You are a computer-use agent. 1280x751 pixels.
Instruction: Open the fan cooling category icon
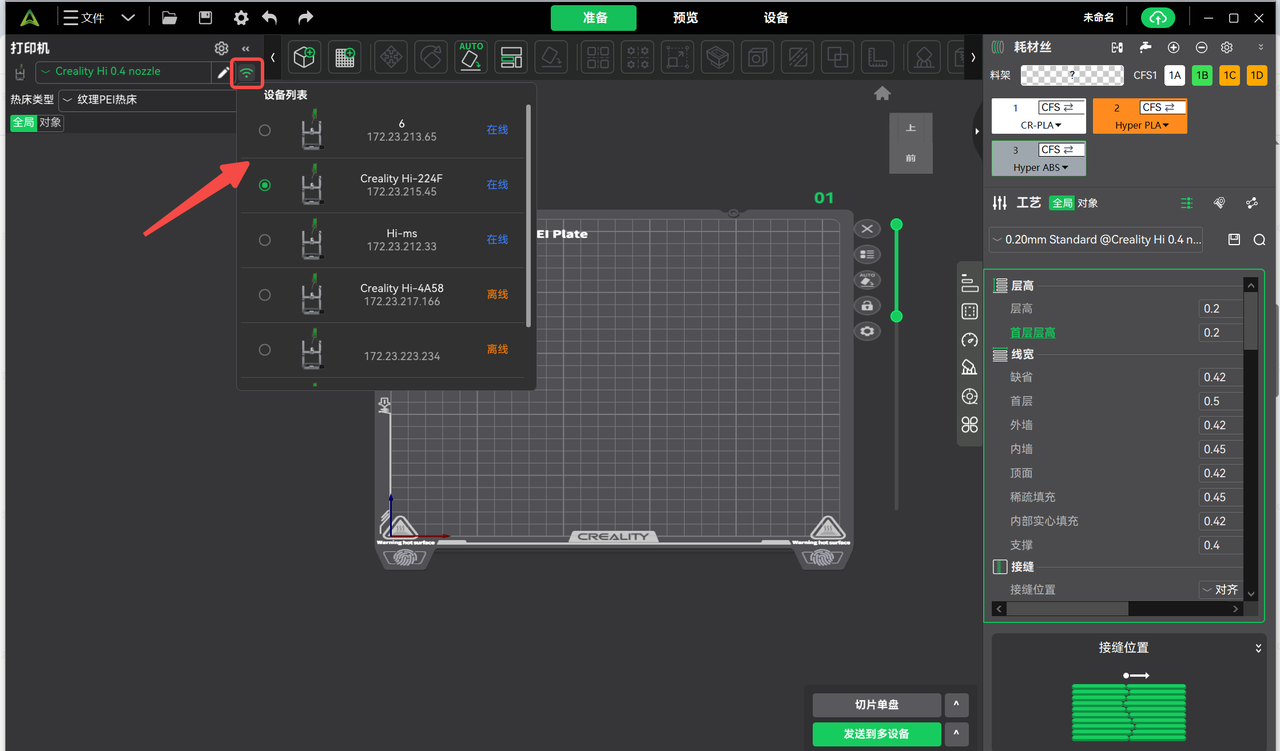tap(969, 424)
